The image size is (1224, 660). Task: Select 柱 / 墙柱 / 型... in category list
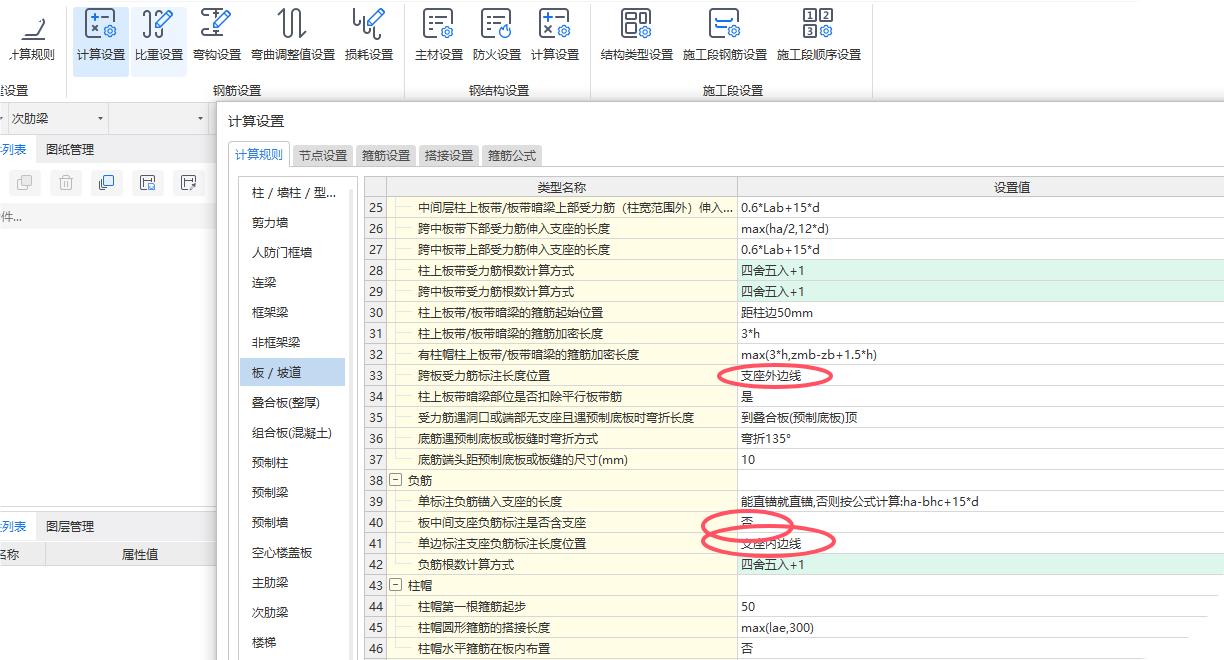tap(293, 193)
